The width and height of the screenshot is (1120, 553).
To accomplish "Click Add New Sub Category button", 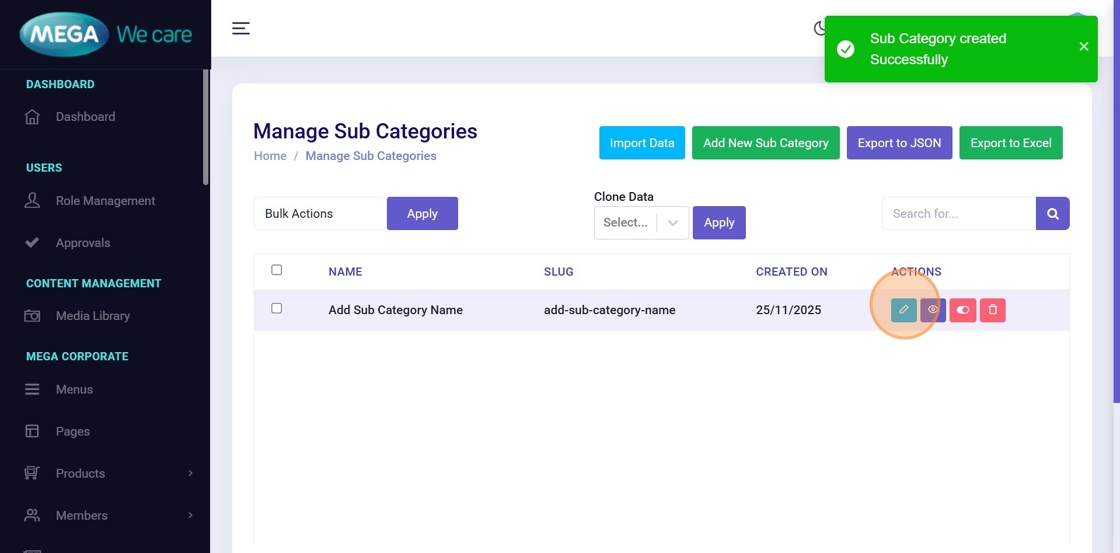I will 765,143.
